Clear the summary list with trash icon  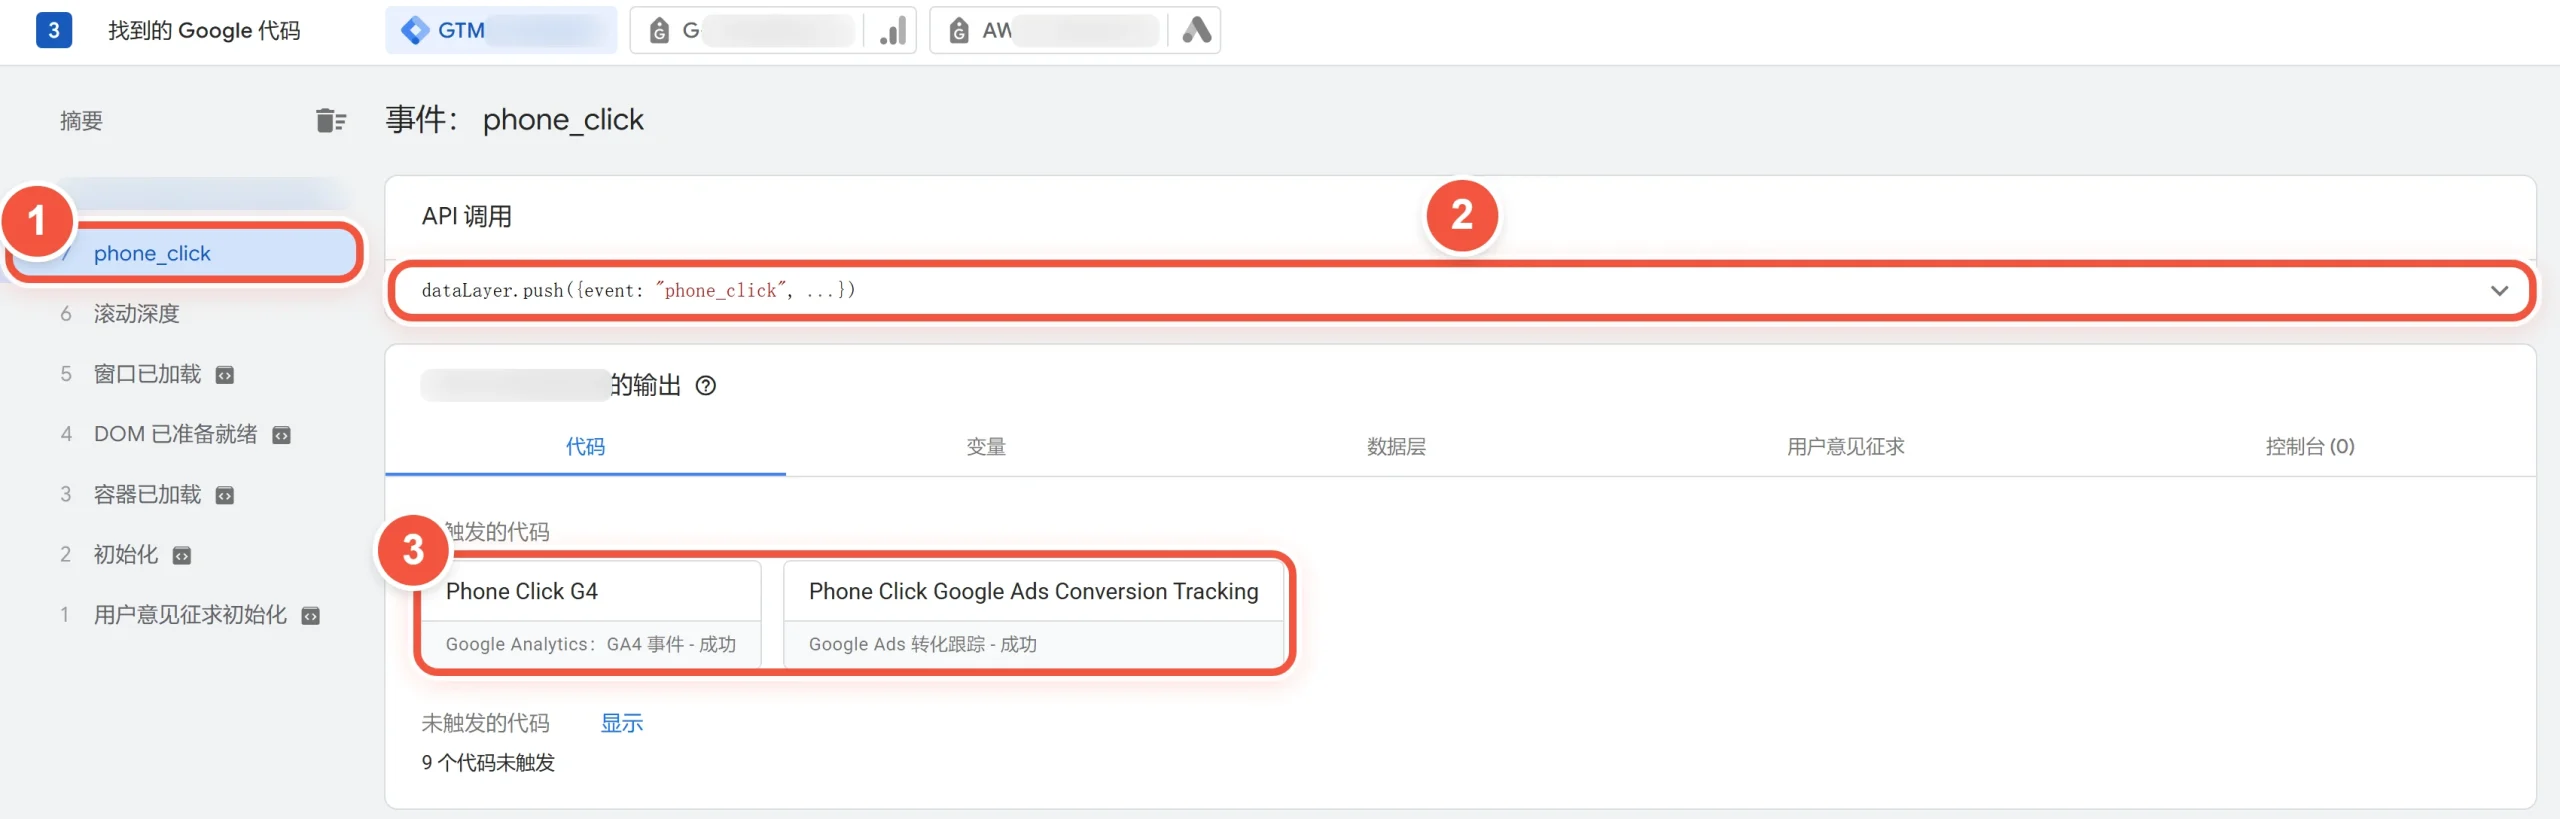pyautogui.click(x=331, y=121)
